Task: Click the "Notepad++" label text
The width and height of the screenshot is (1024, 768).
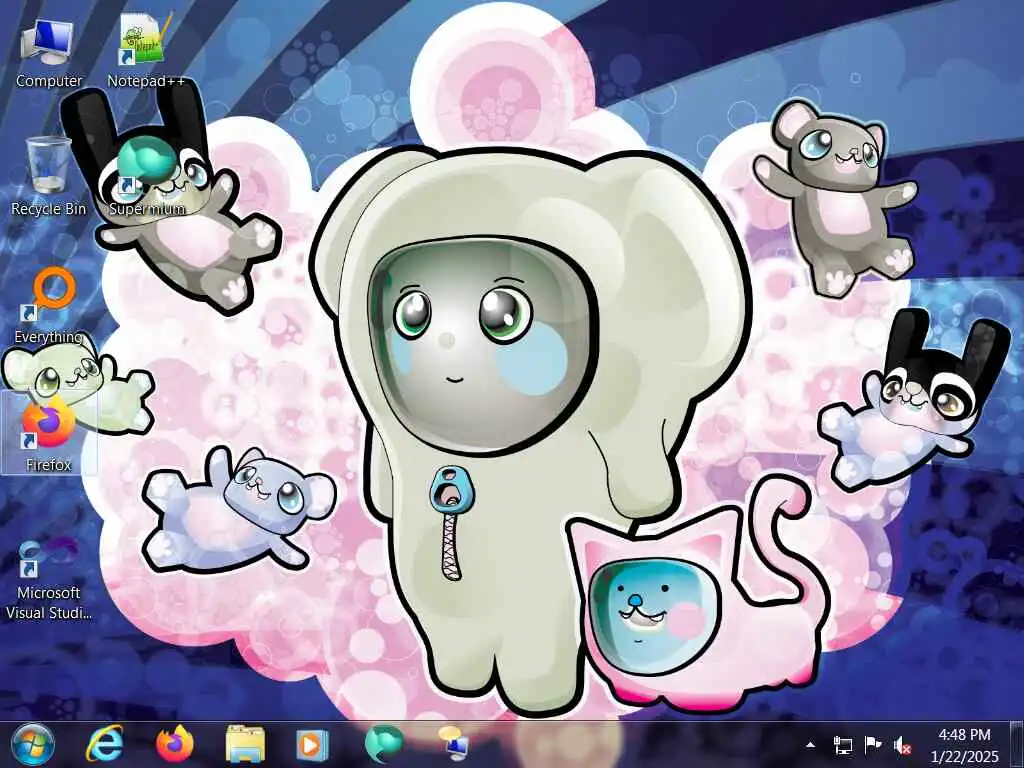Action: tap(146, 81)
